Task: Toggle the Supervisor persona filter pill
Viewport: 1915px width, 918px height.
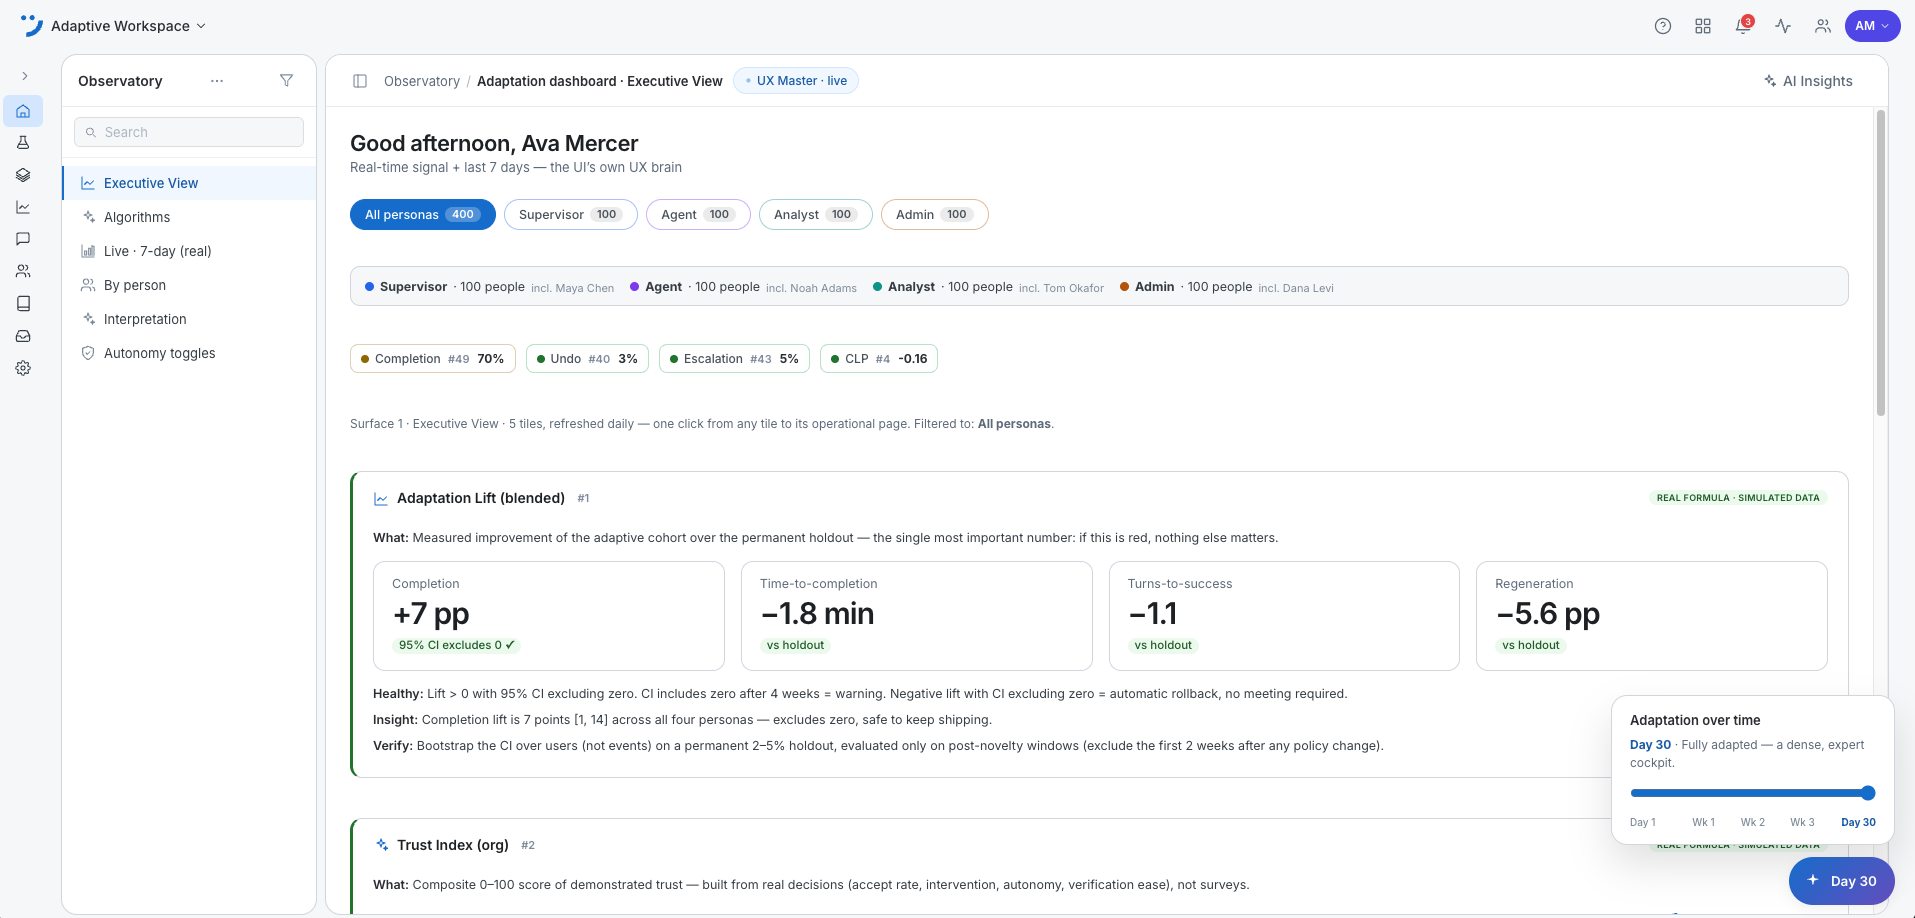Action: (571, 215)
